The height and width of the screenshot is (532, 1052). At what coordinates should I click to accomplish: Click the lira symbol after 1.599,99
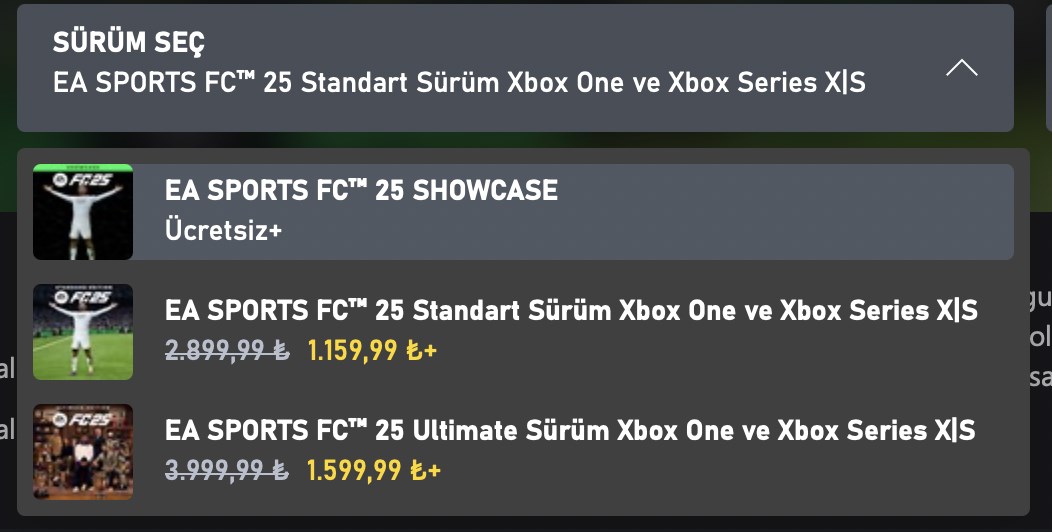419,471
